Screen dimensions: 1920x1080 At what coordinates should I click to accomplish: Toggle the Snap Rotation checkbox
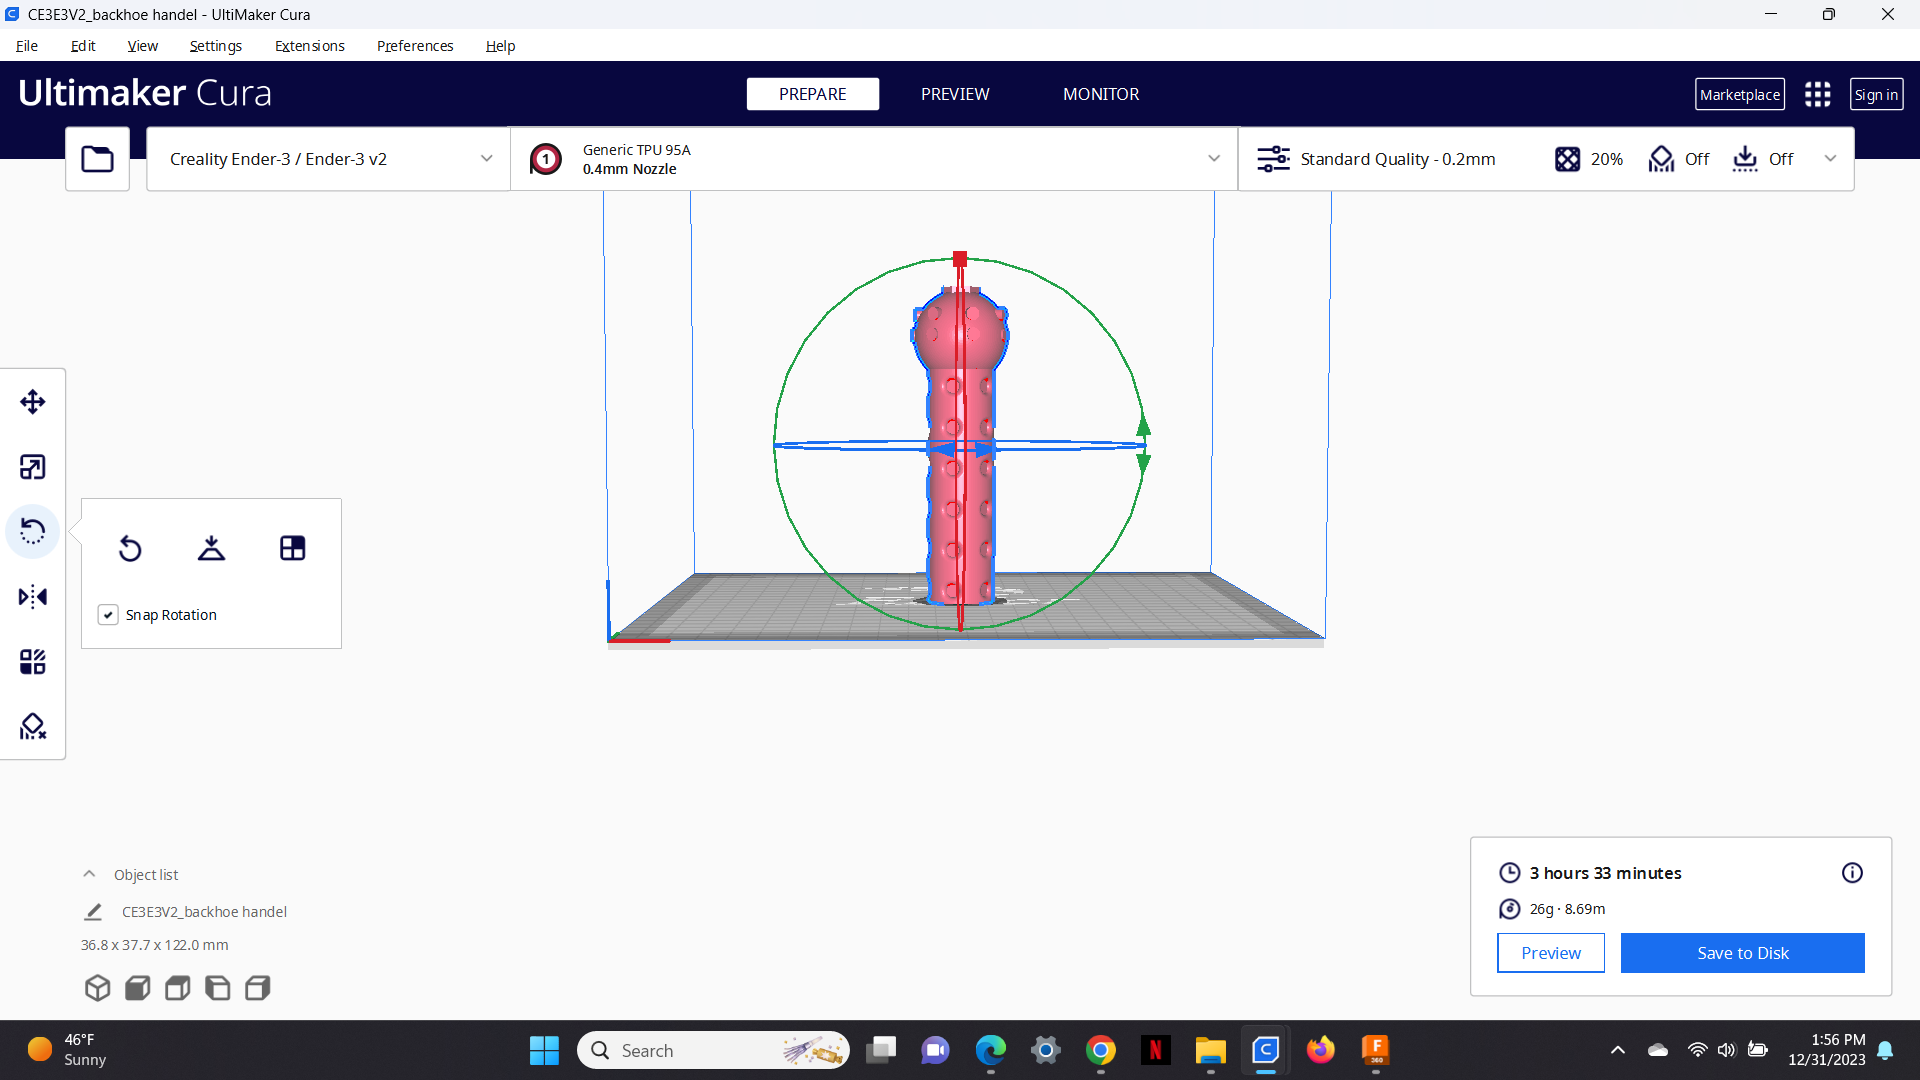click(108, 615)
